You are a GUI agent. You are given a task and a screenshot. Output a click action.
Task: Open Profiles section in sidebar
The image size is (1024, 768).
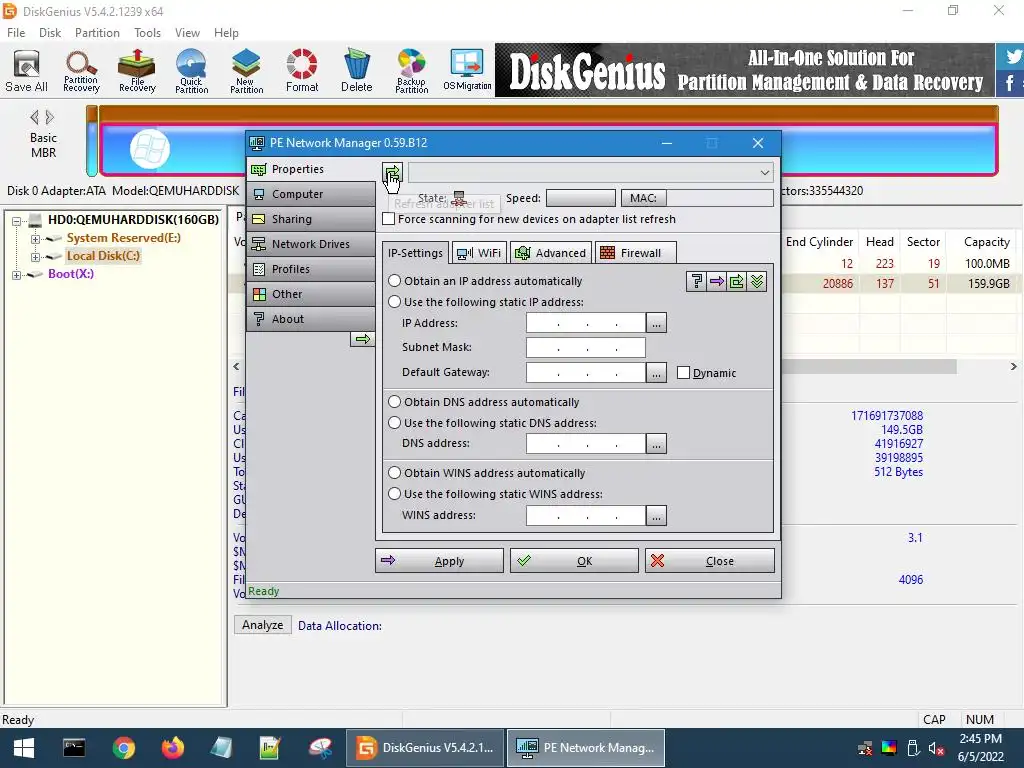click(311, 269)
